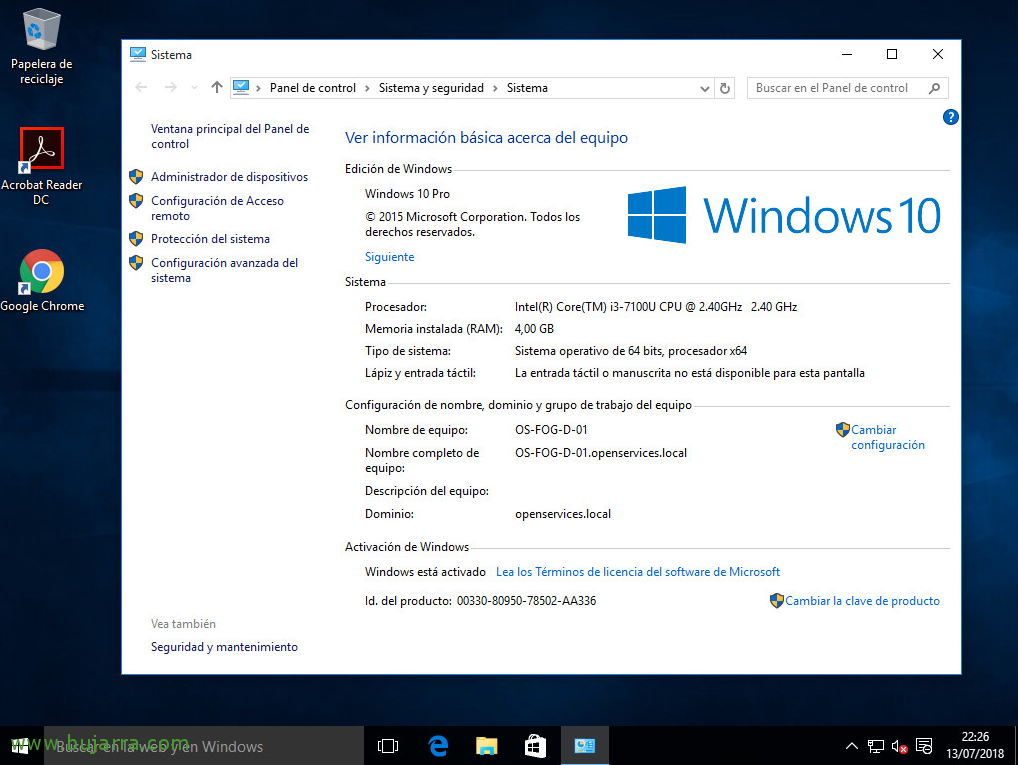The height and width of the screenshot is (765, 1018).
Task: Select Sistema y seguridad in the breadcrumb
Action: point(431,88)
